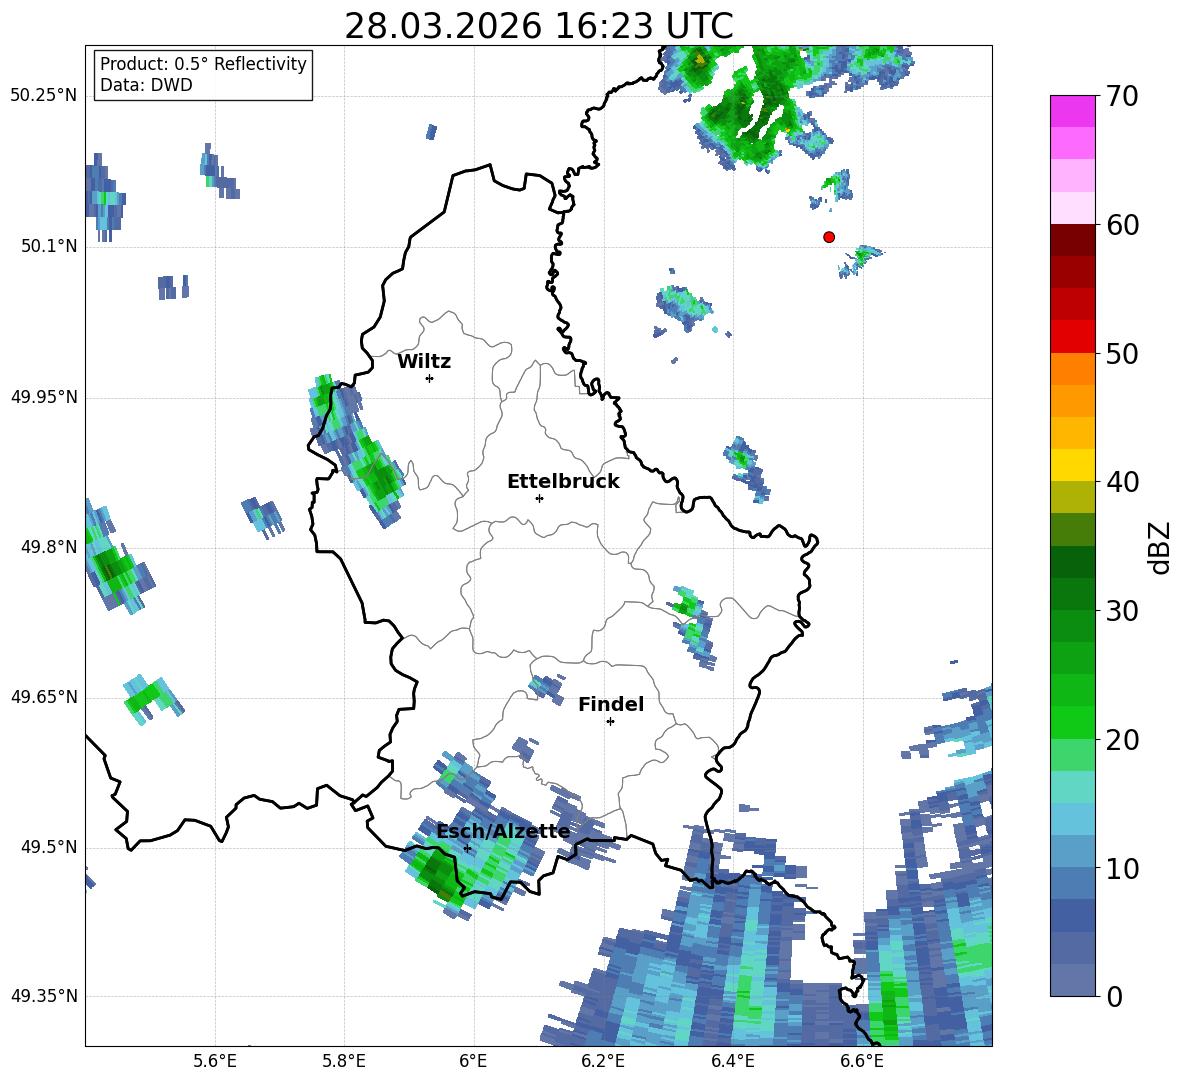Click the 'Product: 0.5° Reflectivity' text
The height and width of the screenshot is (1081, 1184).
click(x=203, y=64)
